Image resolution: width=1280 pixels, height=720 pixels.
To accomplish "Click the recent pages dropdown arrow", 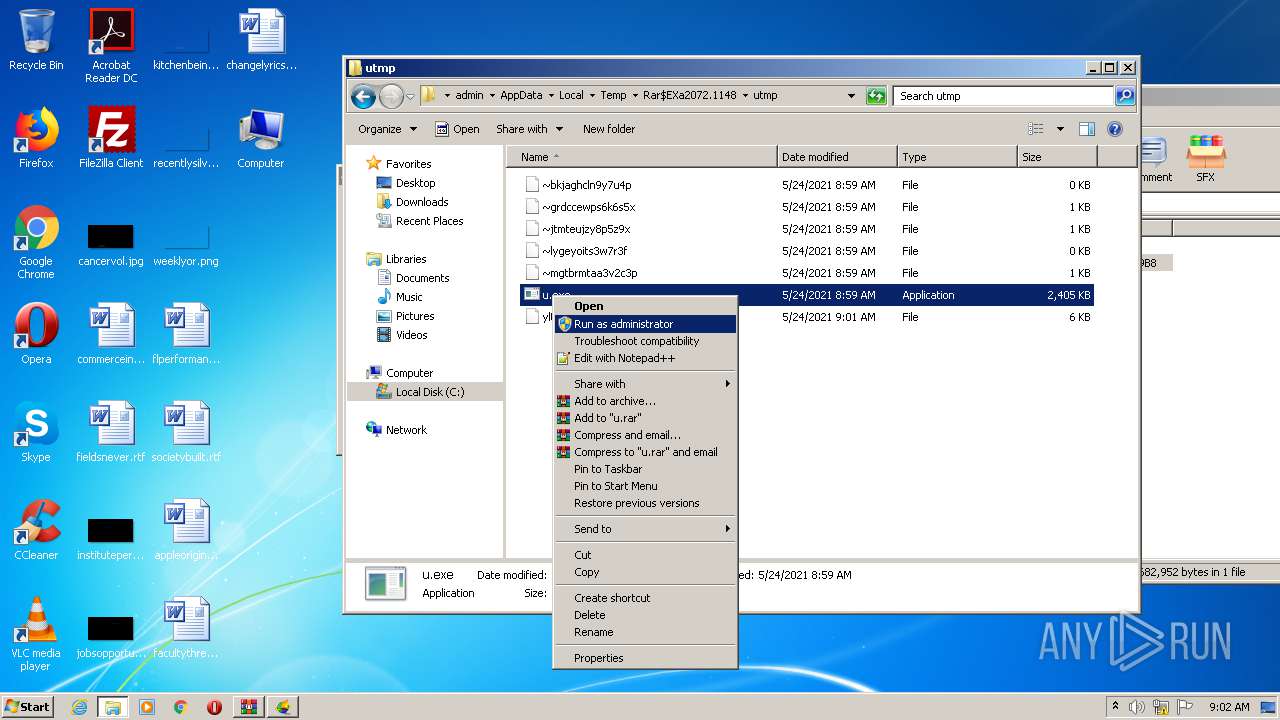I will (410, 97).
